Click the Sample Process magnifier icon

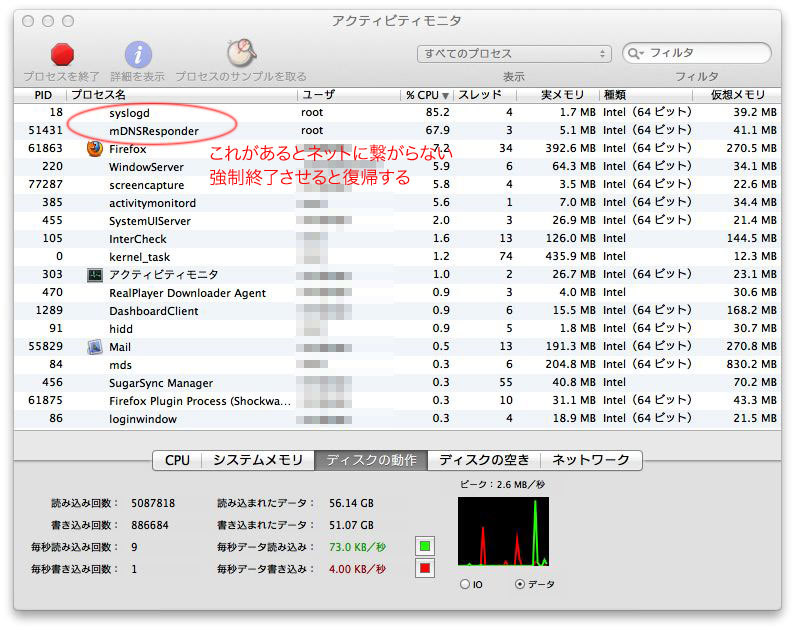[241, 53]
